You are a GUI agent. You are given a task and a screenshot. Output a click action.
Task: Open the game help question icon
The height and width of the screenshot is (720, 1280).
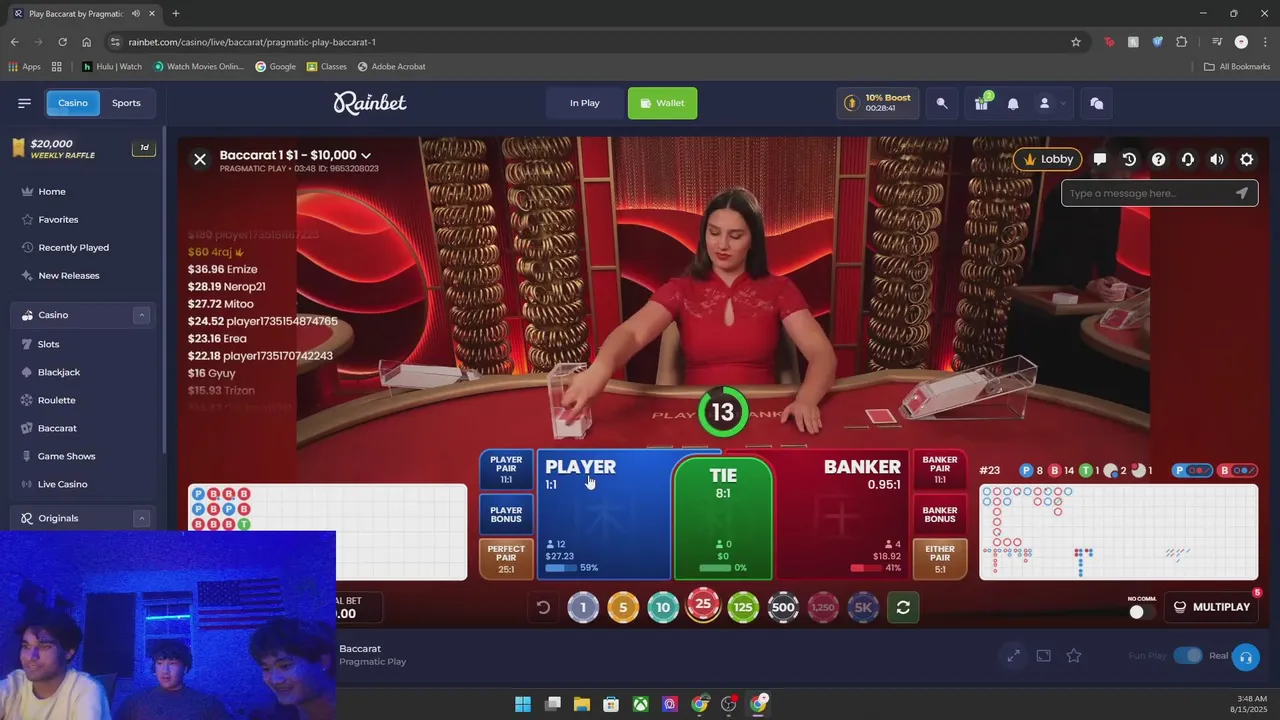(1158, 159)
